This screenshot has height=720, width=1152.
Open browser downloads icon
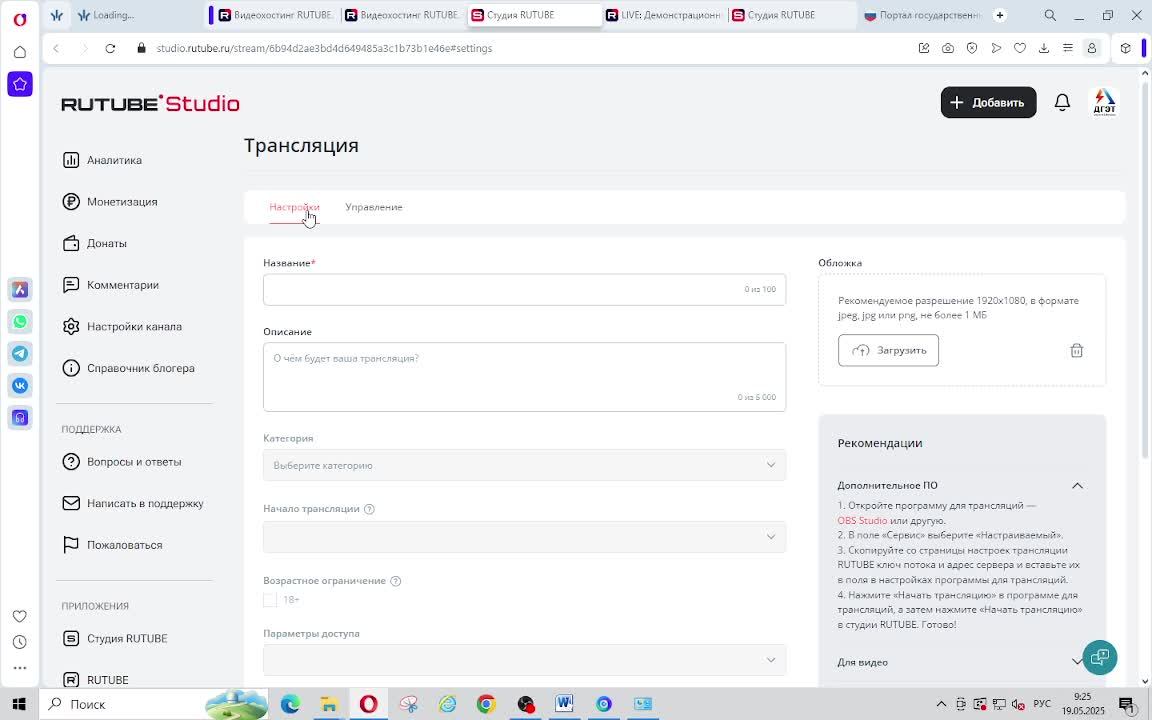[x=1043, y=48]
